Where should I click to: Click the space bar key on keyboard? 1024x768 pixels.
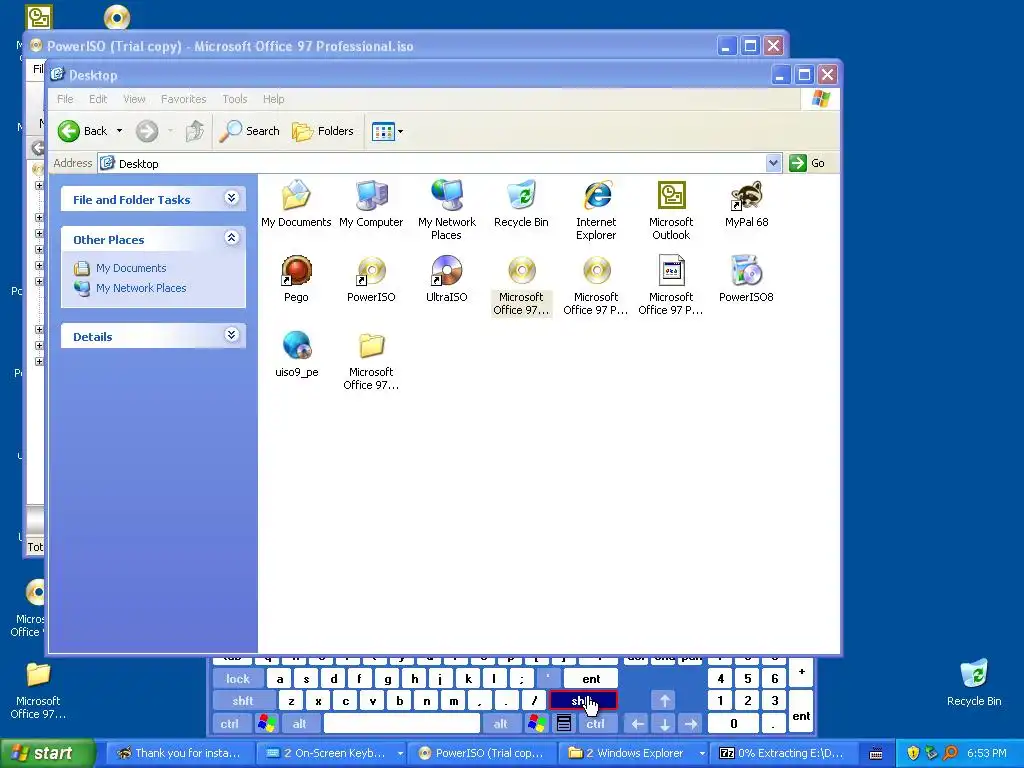(402, 724)
